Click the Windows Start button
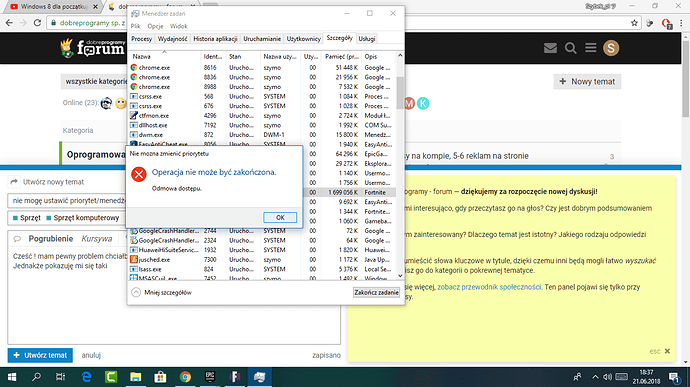690x387 pixels. [x=12, y=377]
